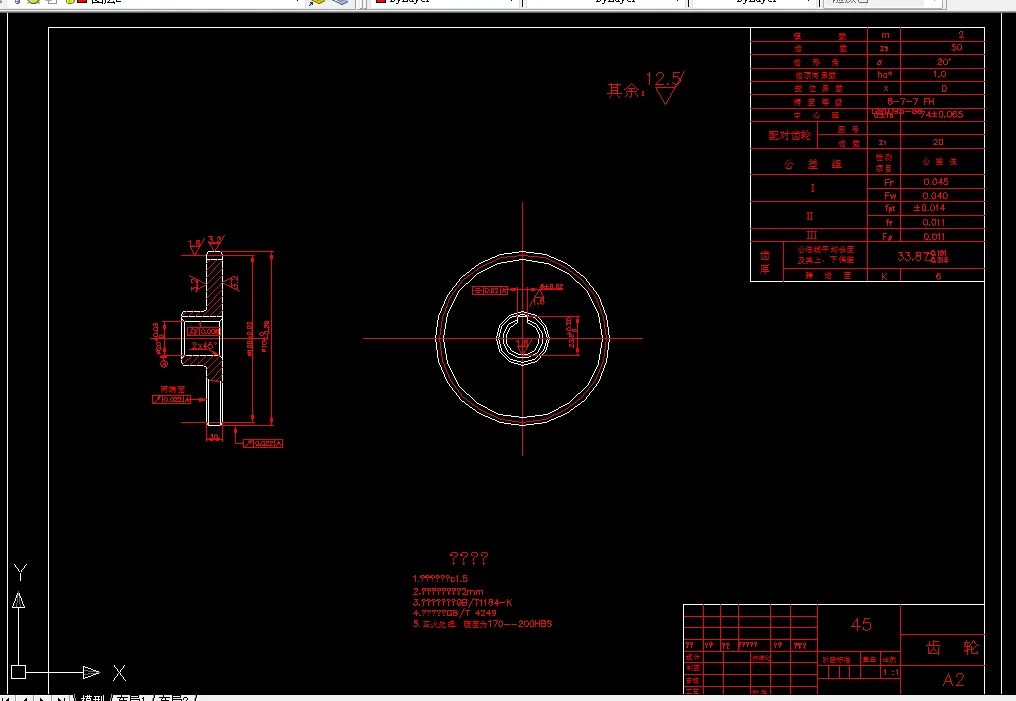
Task: Select note line ending in 2mm
Action: click(448, 592)
